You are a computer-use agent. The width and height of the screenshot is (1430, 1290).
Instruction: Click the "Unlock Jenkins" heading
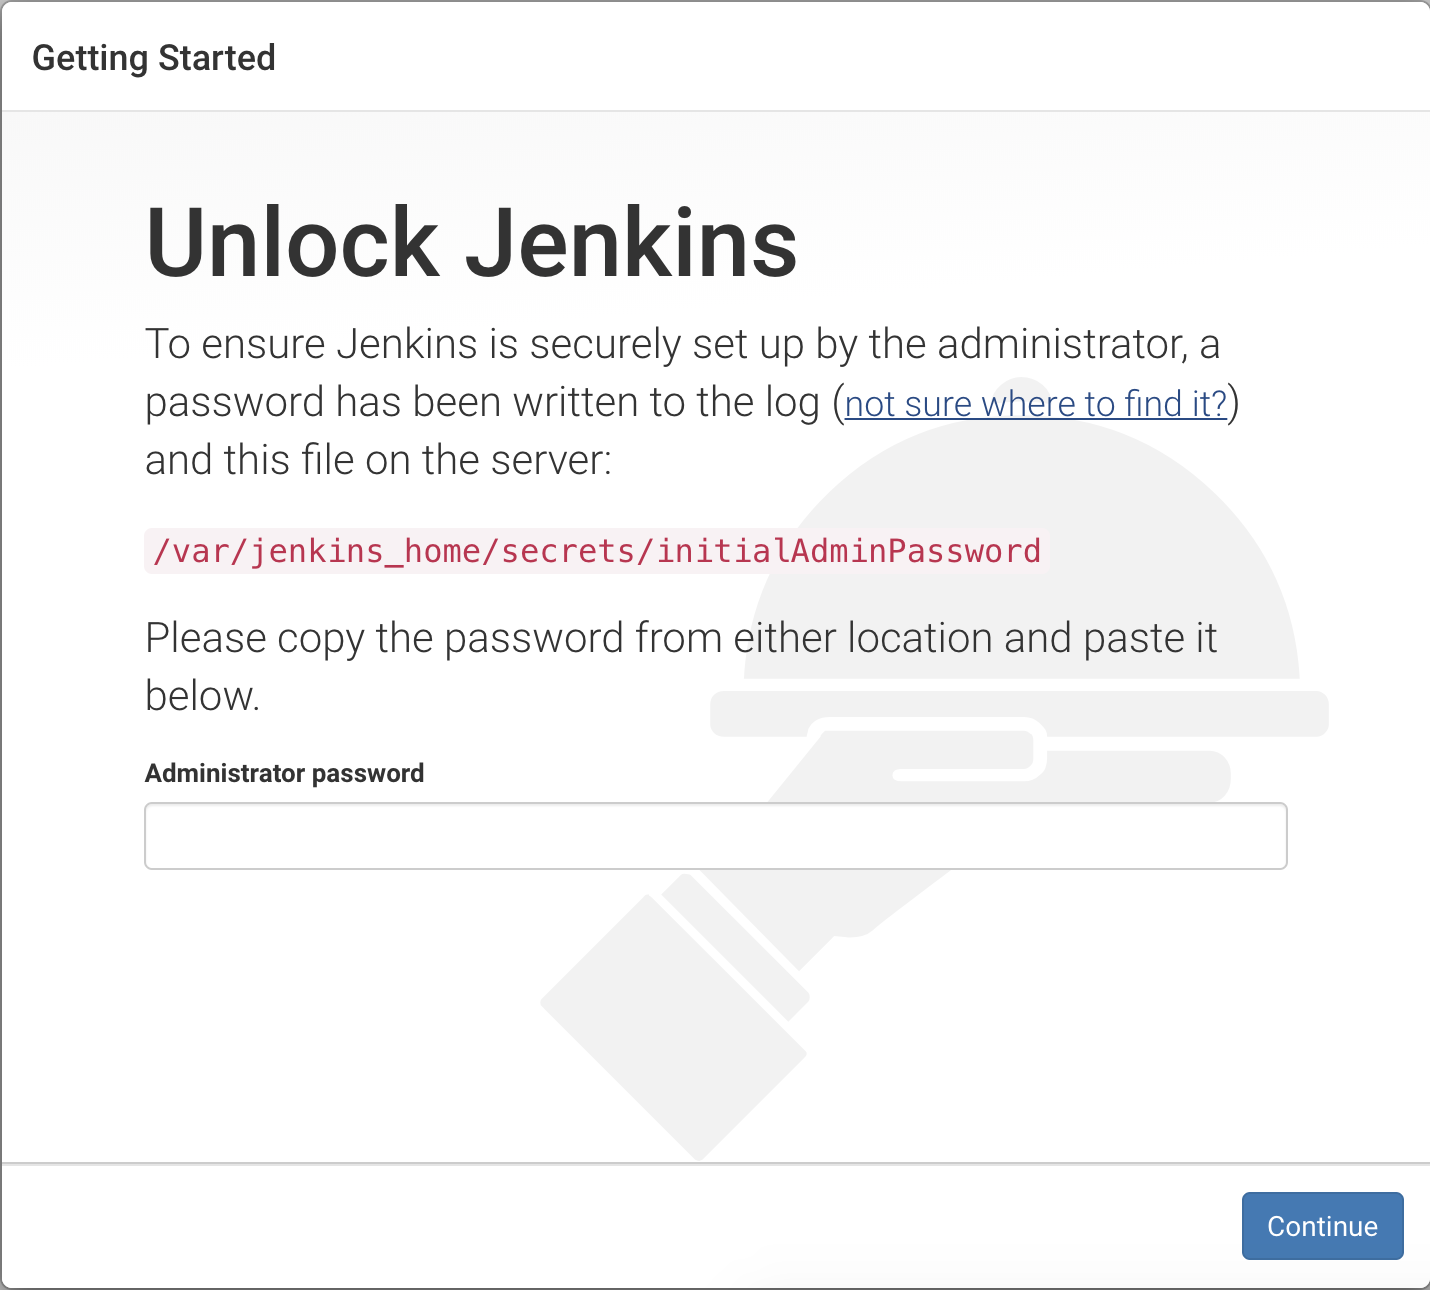click(x=472, y=243)
